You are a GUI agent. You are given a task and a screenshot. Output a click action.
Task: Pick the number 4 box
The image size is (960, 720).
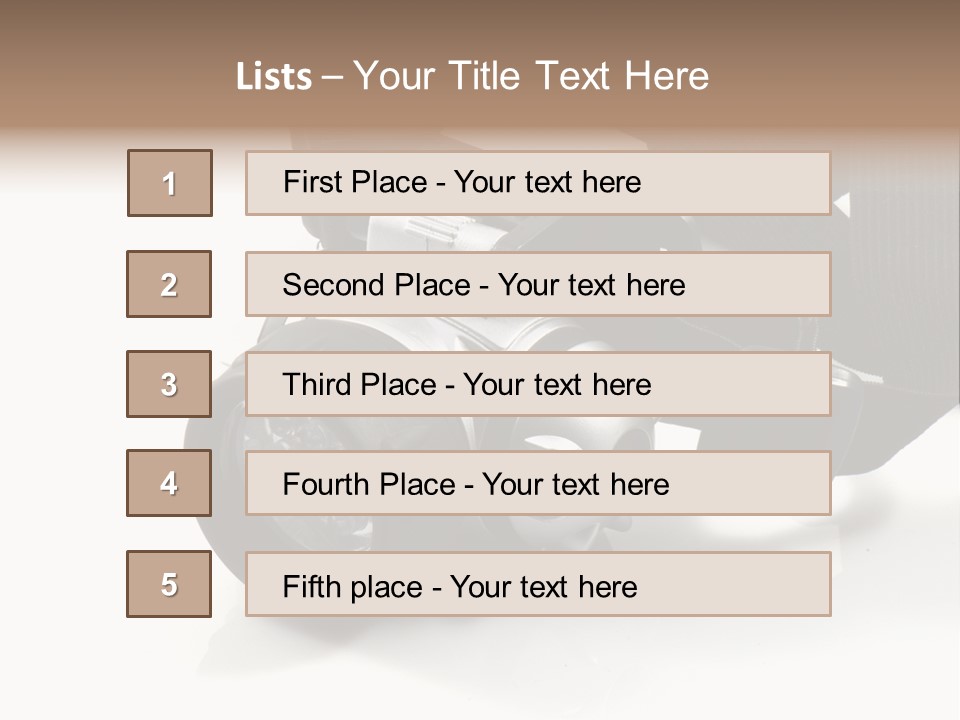(x=169, y=483)
